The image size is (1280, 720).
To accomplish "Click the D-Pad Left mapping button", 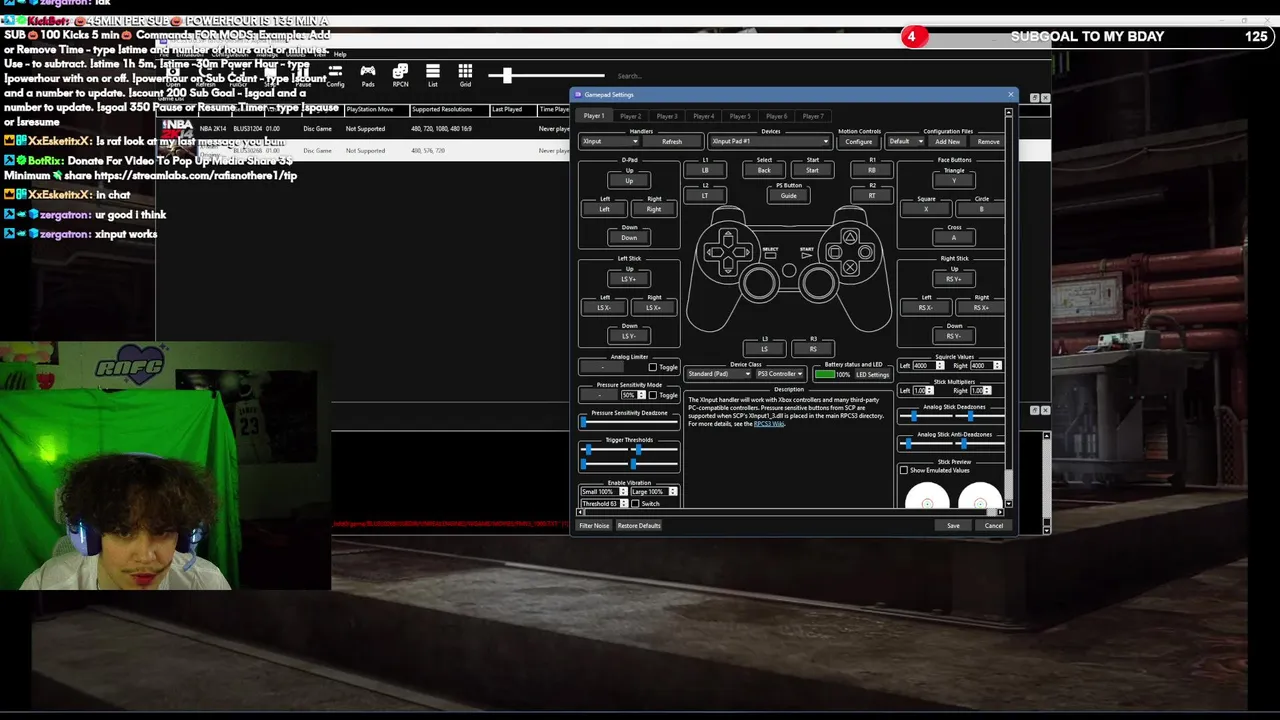I will [604, 209].
